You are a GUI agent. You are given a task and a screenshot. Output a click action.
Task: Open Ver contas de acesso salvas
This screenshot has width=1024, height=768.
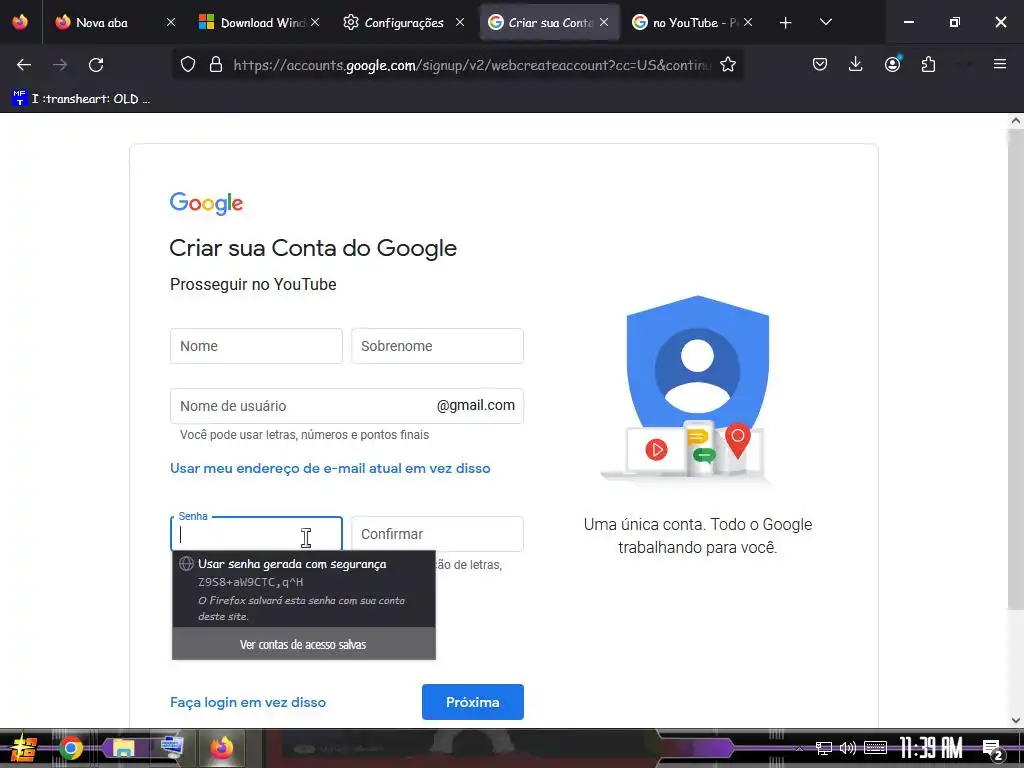(304, 644)
